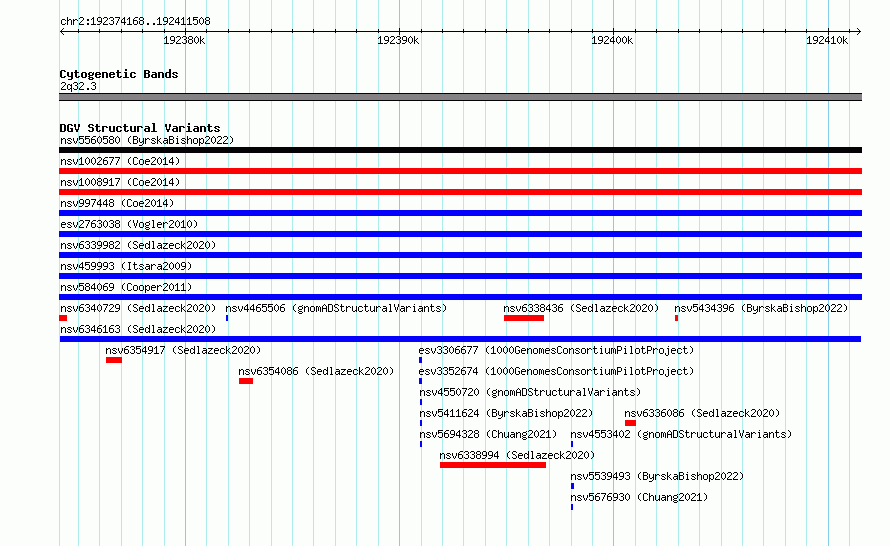
Task: Open nsv6339982 (Sedlazeck2020) variant label
Action: pos(138,245)
